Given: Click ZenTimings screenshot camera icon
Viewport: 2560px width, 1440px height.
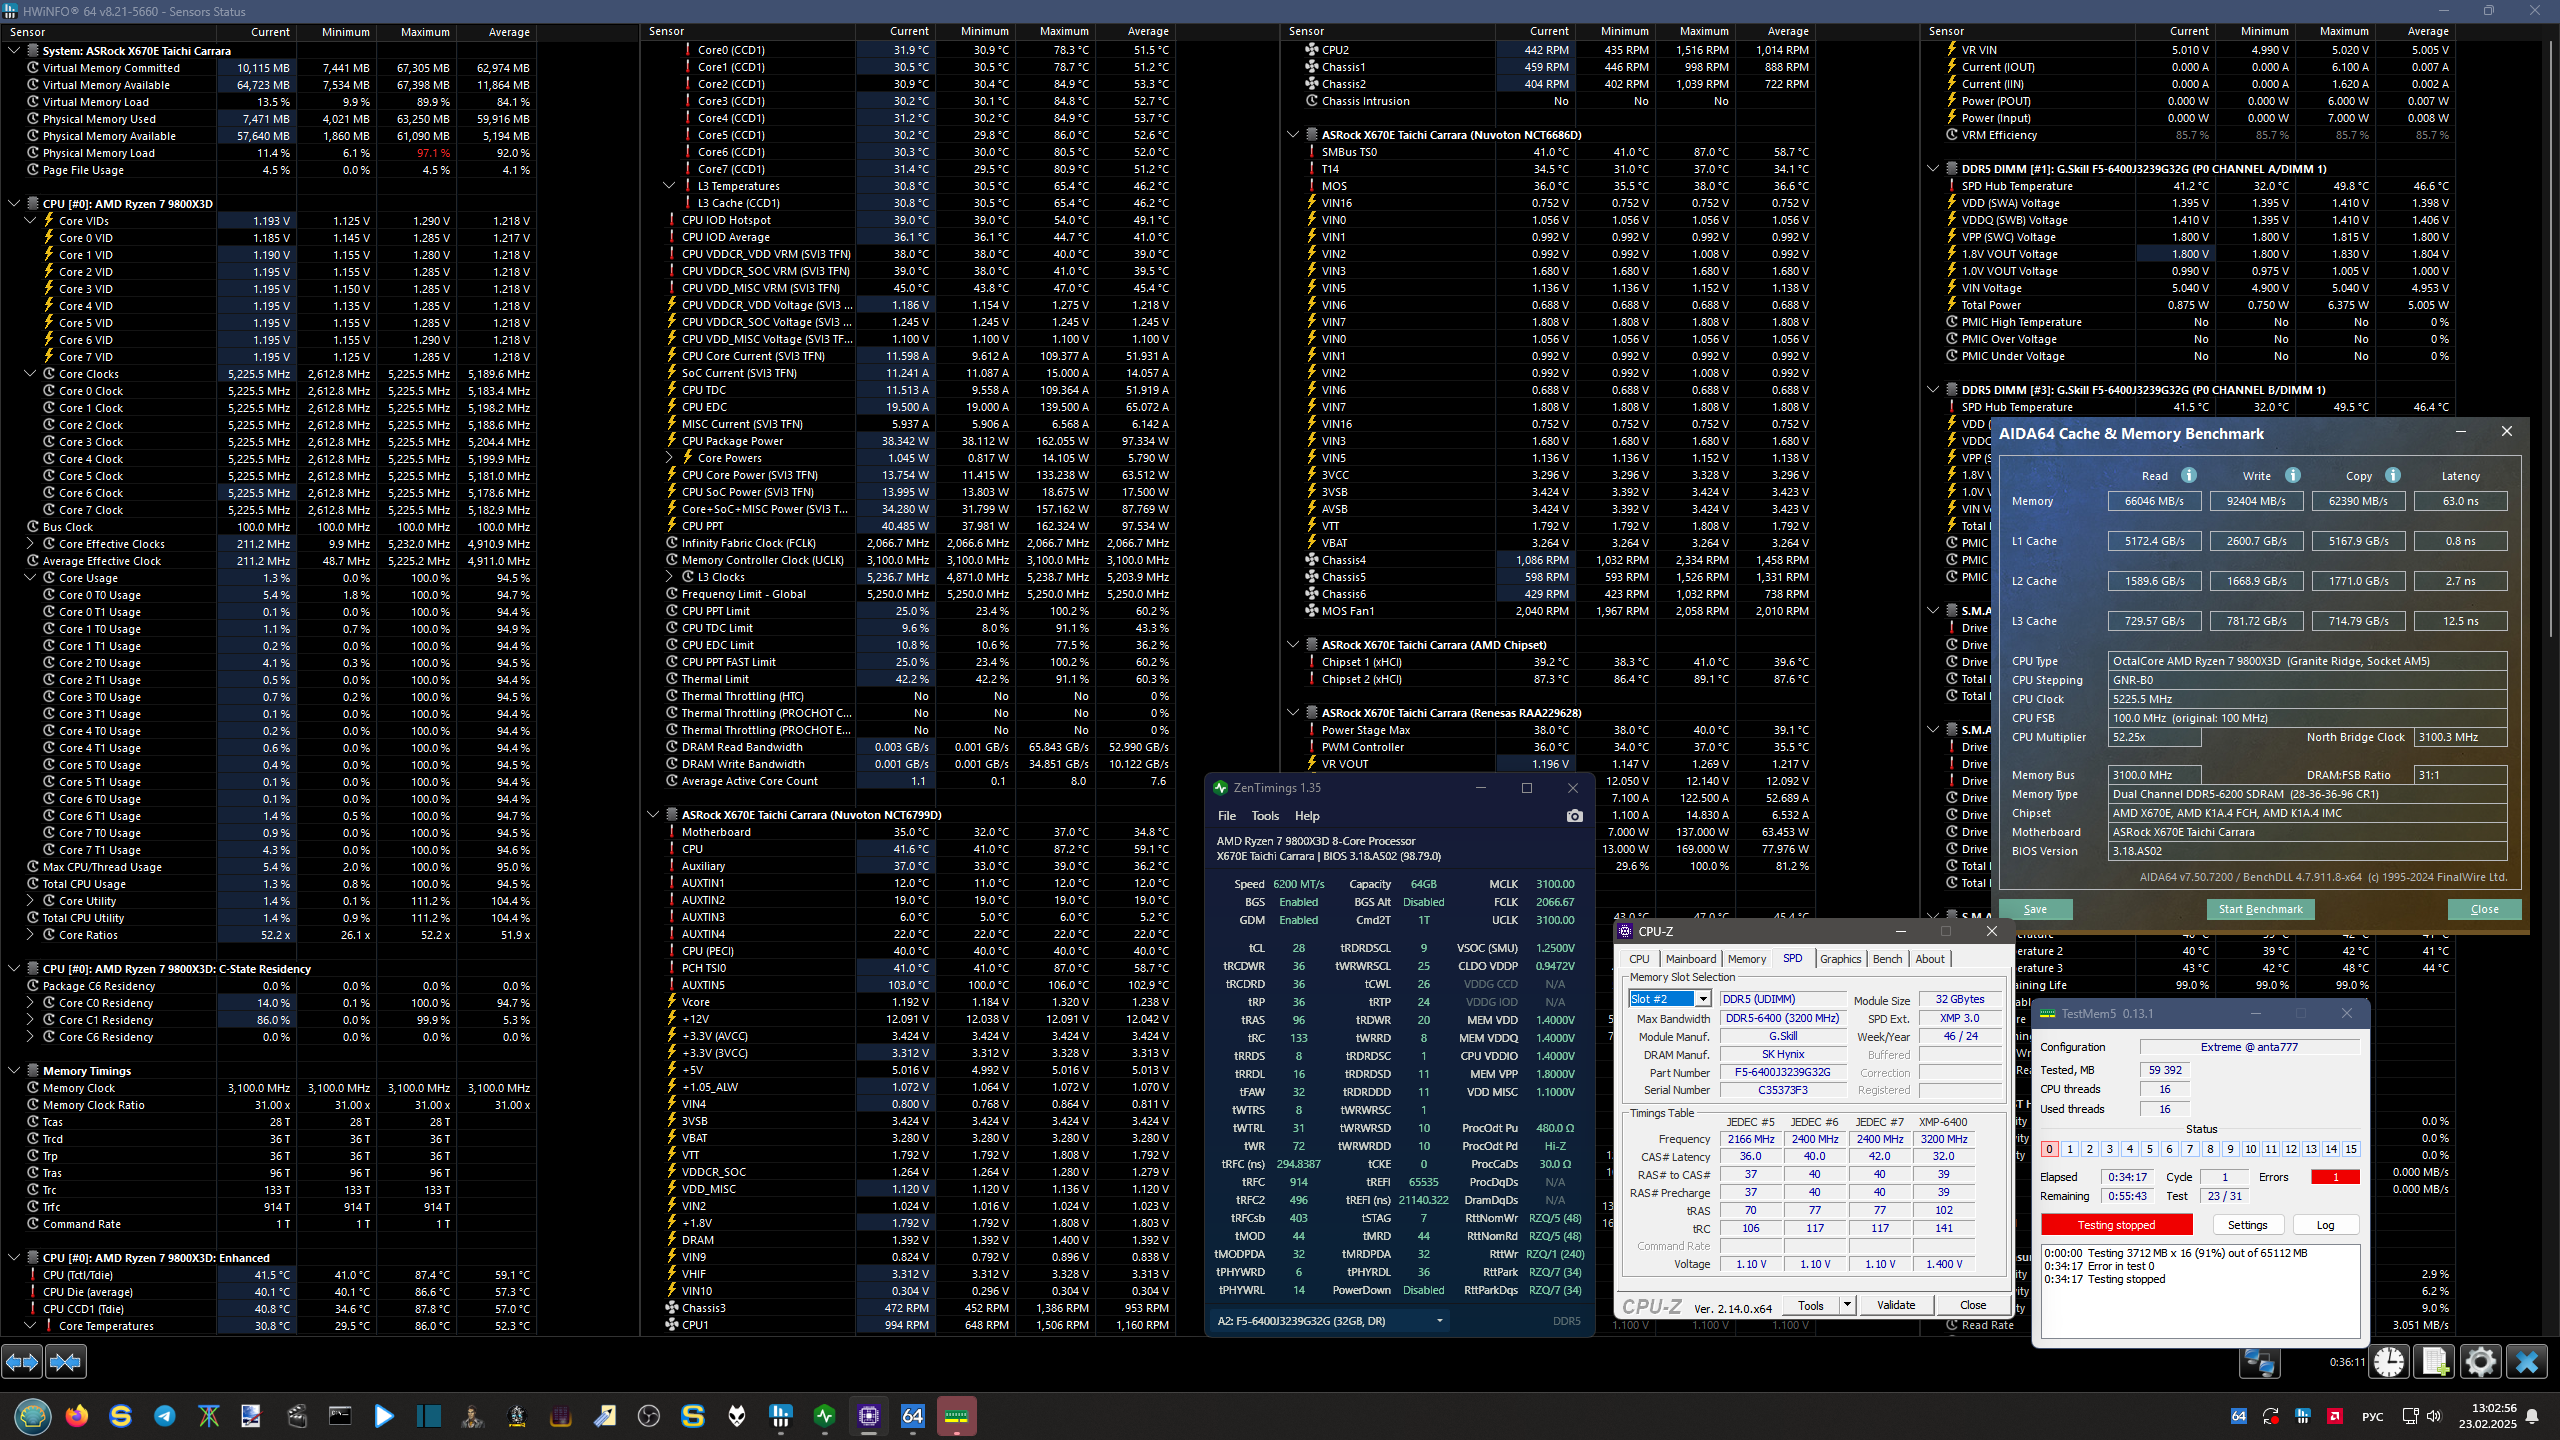Looking at the screenshot, I should [x=1575, y=816].
